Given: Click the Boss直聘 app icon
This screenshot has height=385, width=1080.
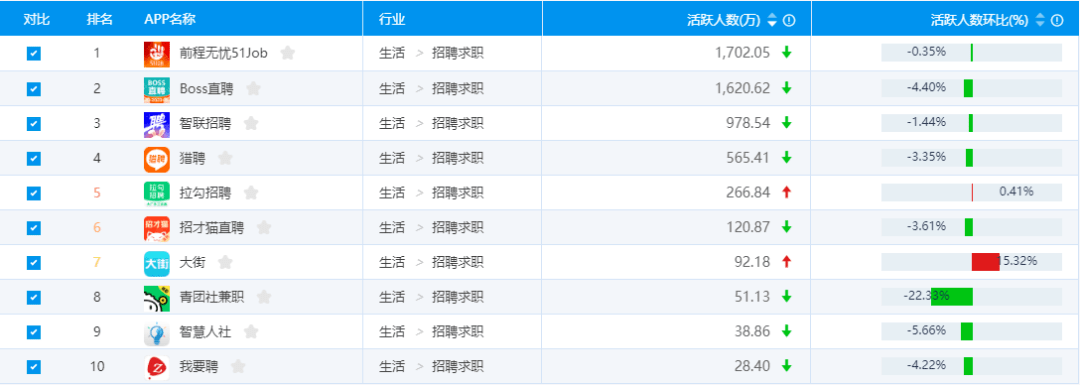Looking at the screenshot, I should 156,89.
